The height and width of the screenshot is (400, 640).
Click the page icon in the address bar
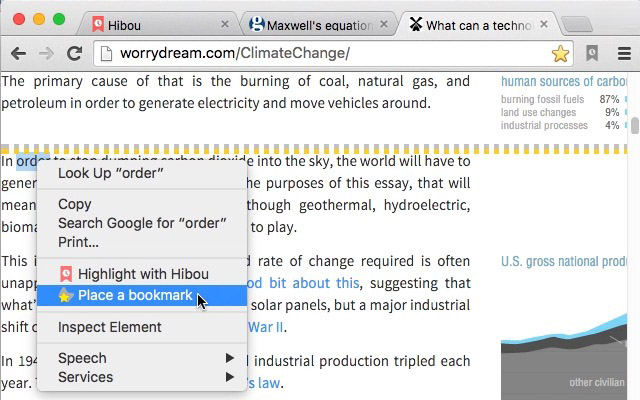106,53
